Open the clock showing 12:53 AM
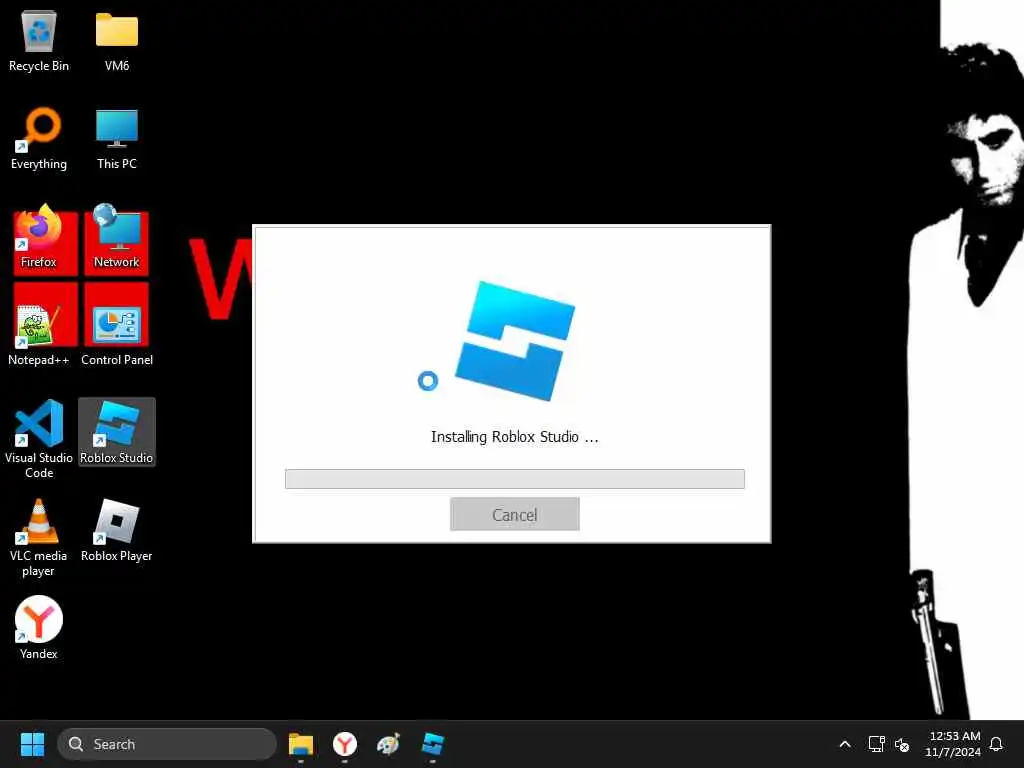 [x=953, y=744]
